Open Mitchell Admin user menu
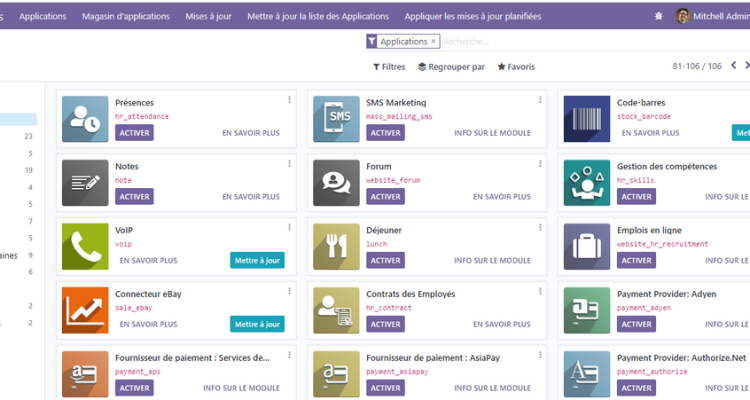Screen dimensions: 750x400 click(x=713, y=16)
